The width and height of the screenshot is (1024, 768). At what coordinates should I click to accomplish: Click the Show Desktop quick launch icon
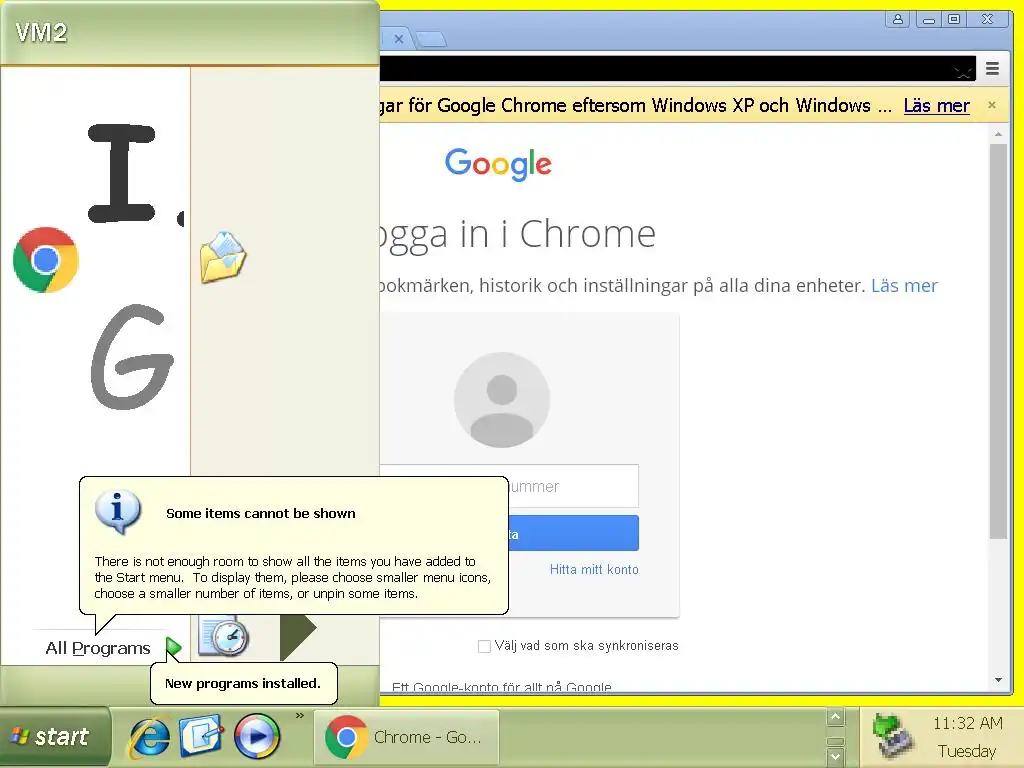coord(201,735)
